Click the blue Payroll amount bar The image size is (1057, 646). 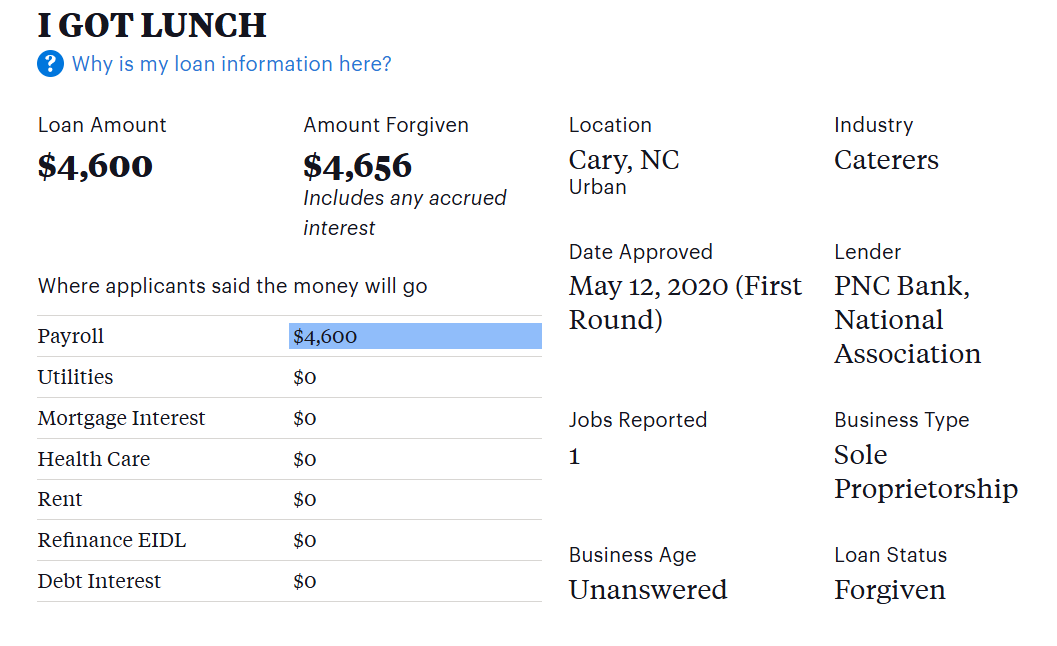(415, 337)
